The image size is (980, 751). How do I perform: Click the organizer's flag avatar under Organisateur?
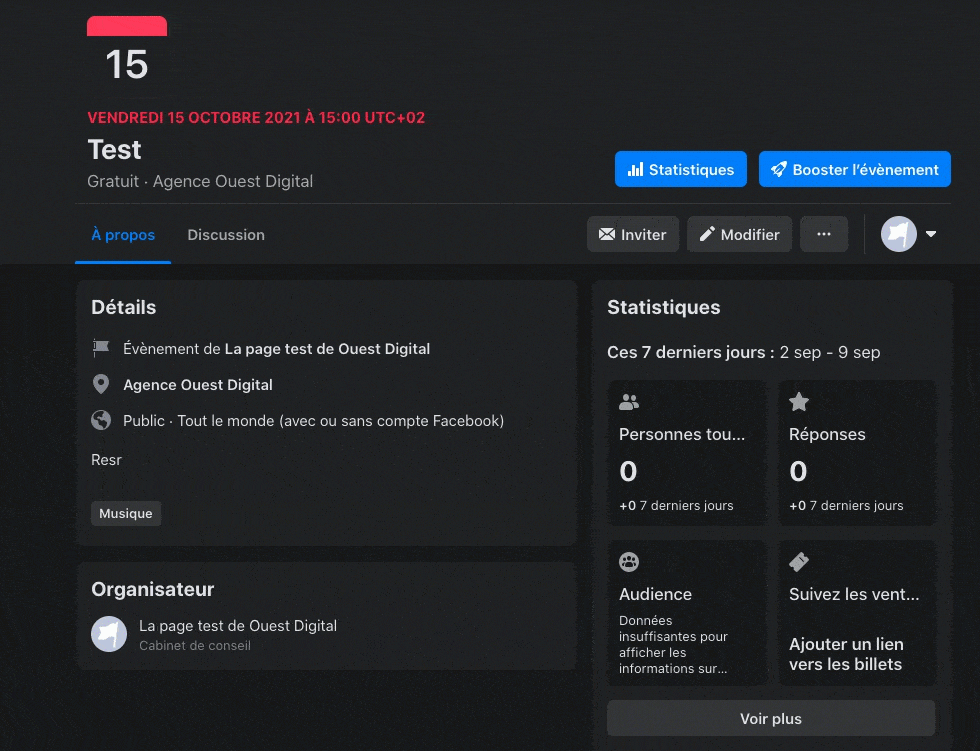109,634
